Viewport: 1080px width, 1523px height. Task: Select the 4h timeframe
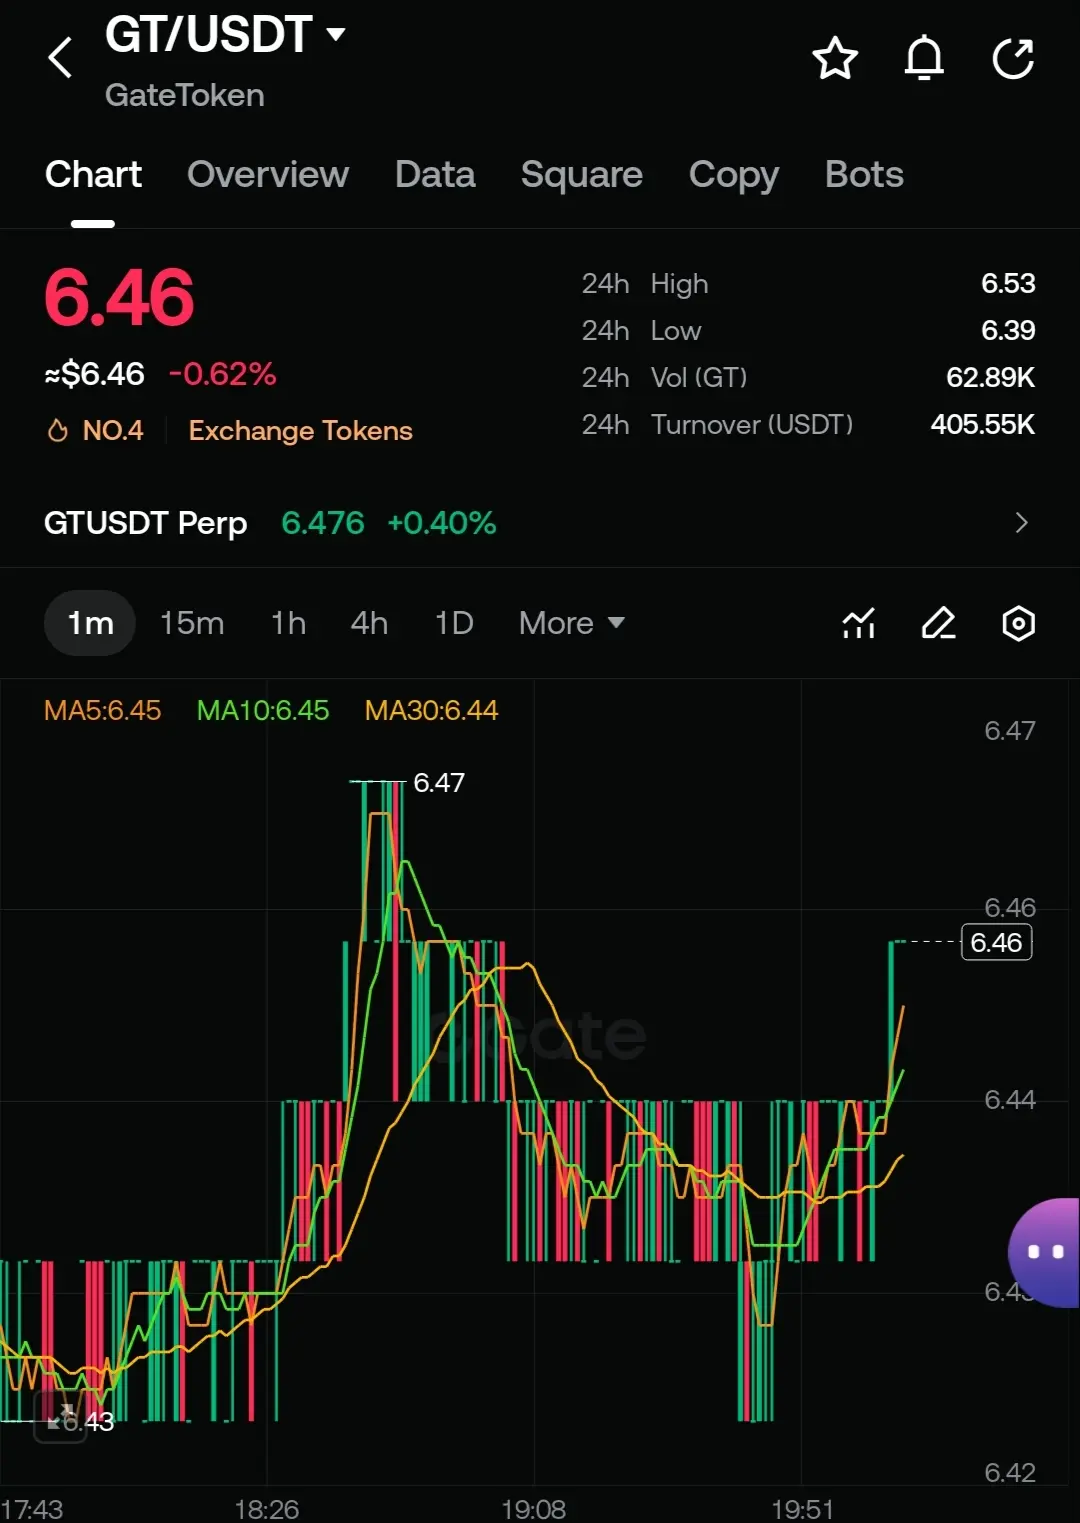[369, 623]
